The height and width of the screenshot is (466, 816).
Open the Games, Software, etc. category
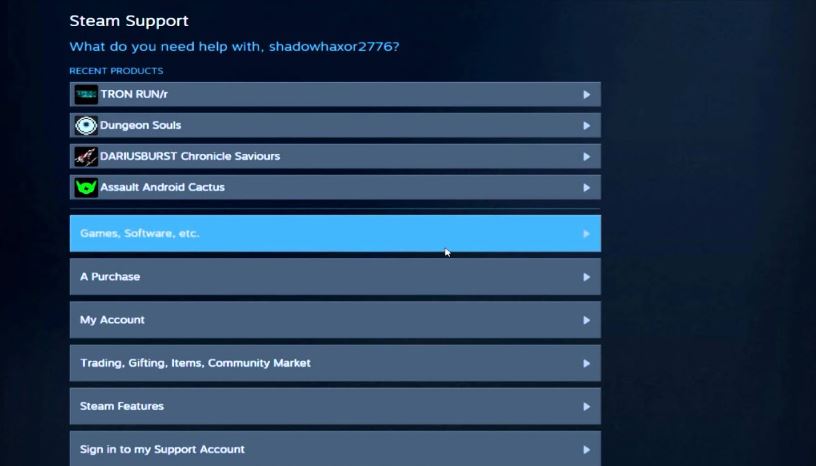click(335, 233)
